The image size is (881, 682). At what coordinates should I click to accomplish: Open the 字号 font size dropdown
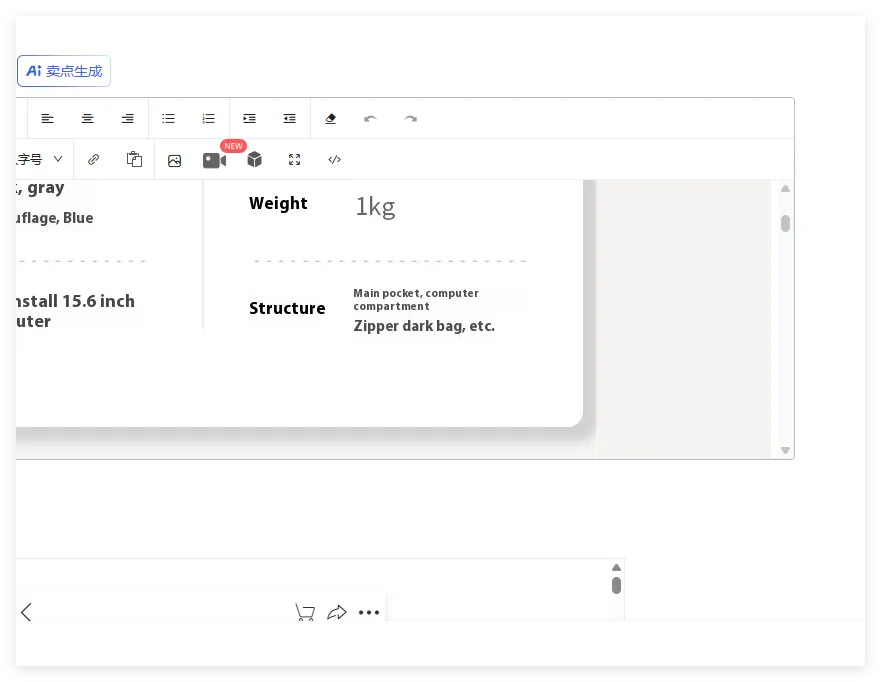point(39,160)
